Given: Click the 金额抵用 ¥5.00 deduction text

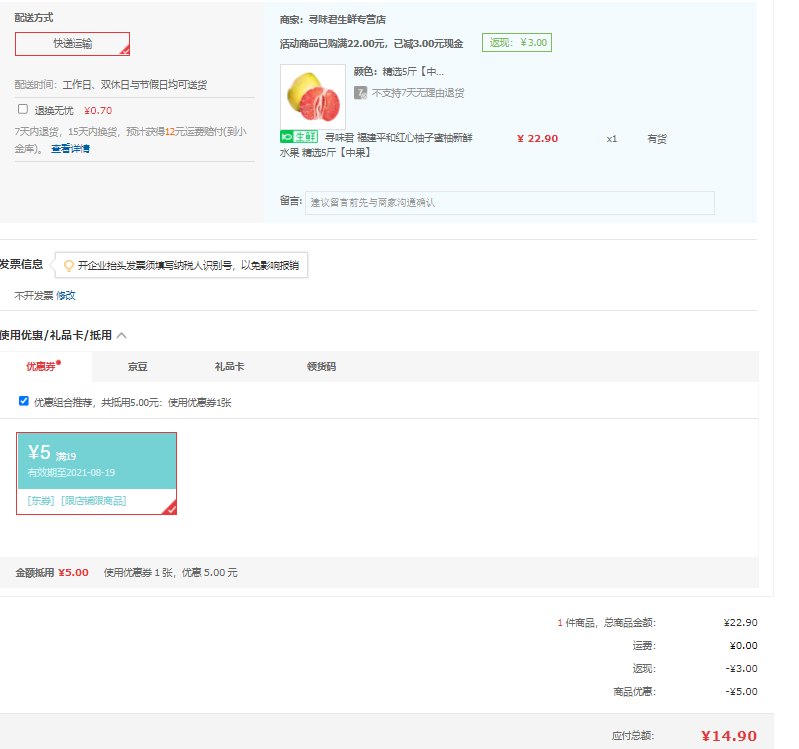Looking at the screenshot, I should (52, 573).
